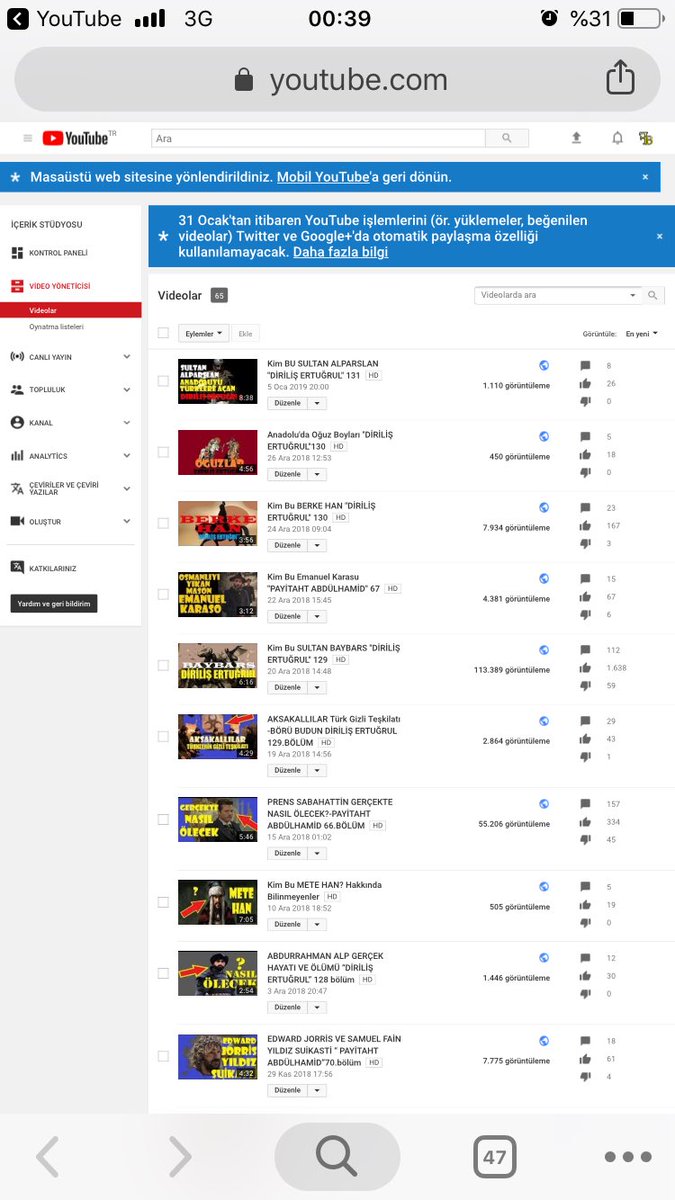Open the channel avatar account menu
The height and width of the screenshot is (1200, 675).
[646, 138]
